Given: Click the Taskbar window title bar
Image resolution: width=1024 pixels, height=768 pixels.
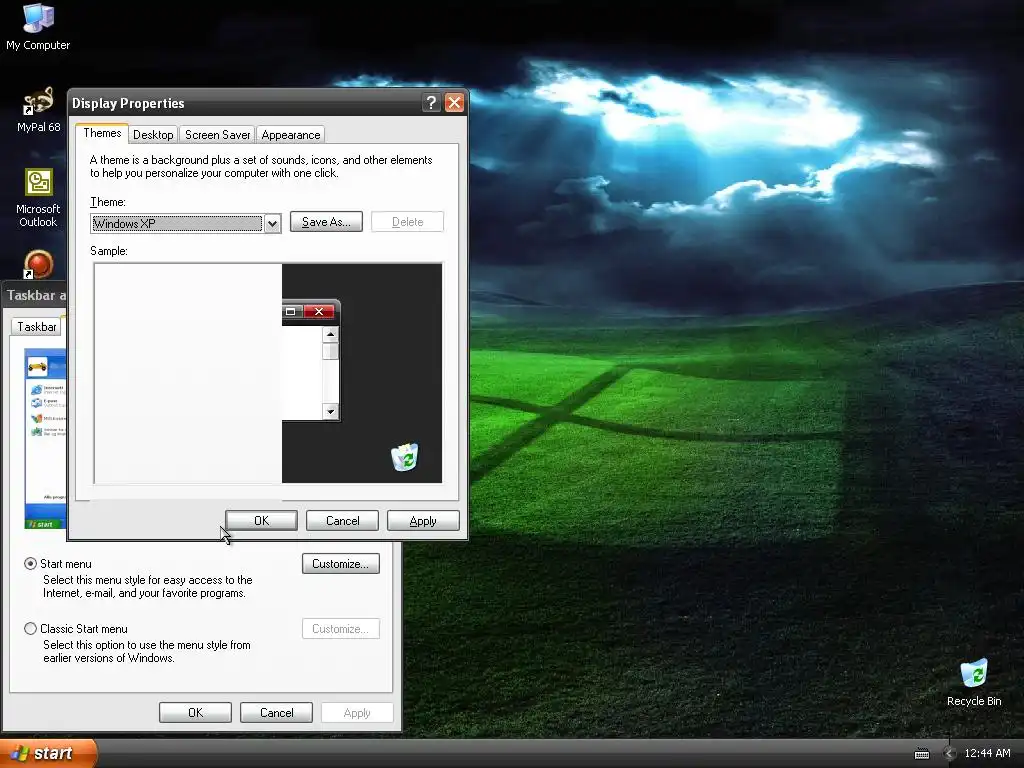Looking at the screenshot, I should coord(34,295).
